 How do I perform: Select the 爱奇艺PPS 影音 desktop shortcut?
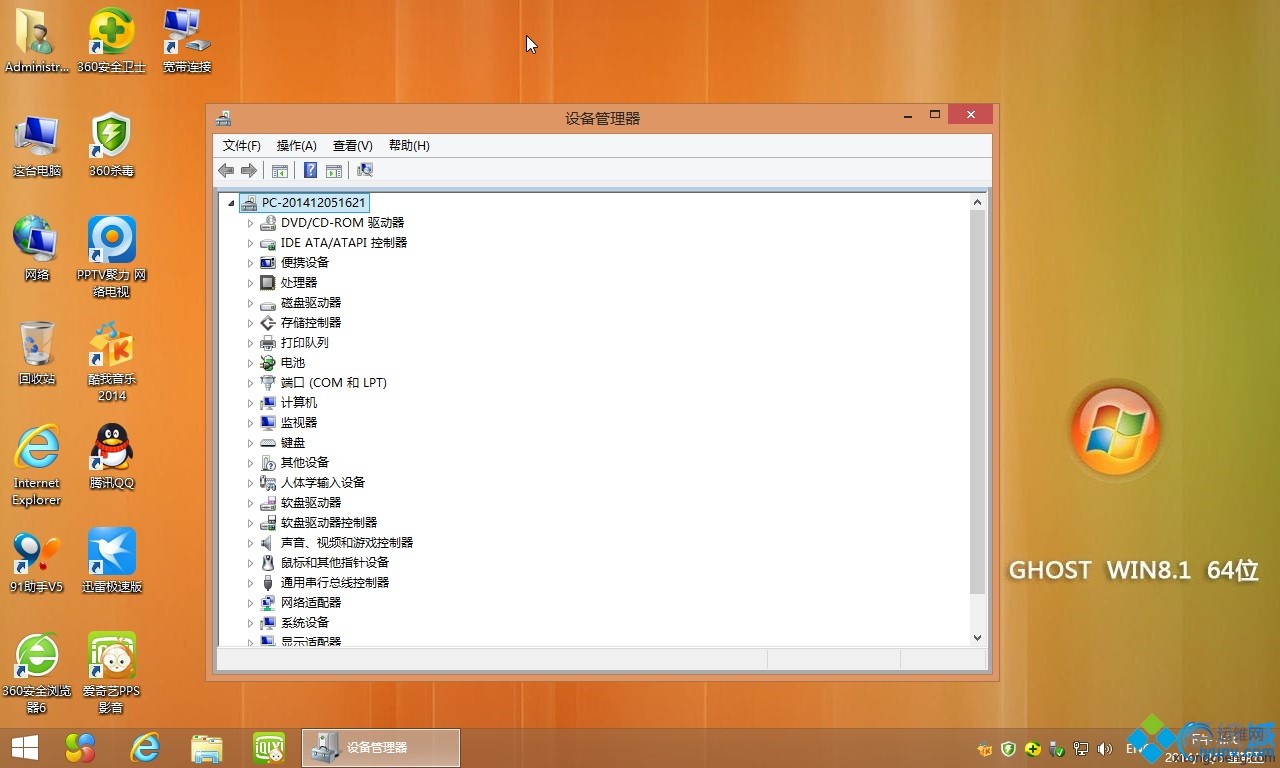point(111,673)
